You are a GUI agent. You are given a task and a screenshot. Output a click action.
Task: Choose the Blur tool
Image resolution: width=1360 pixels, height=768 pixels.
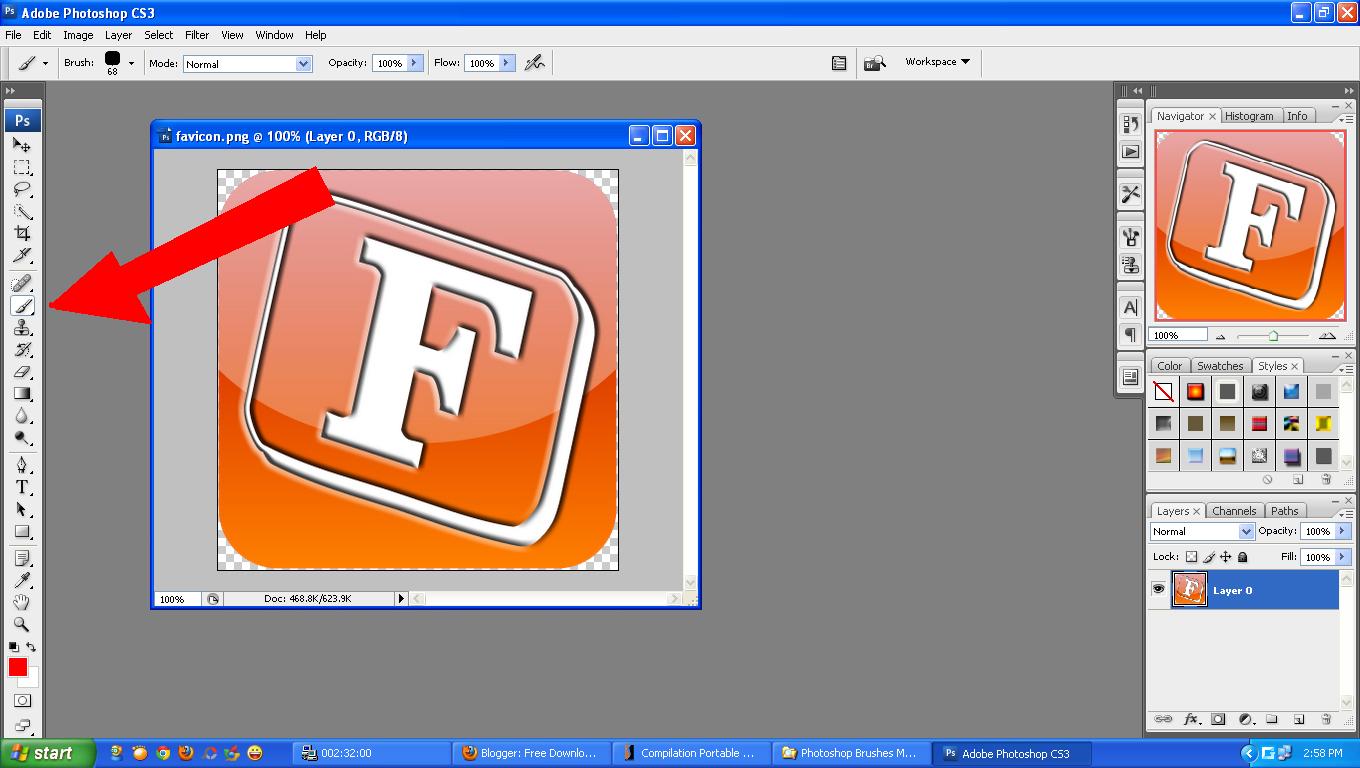coord(22,416)
